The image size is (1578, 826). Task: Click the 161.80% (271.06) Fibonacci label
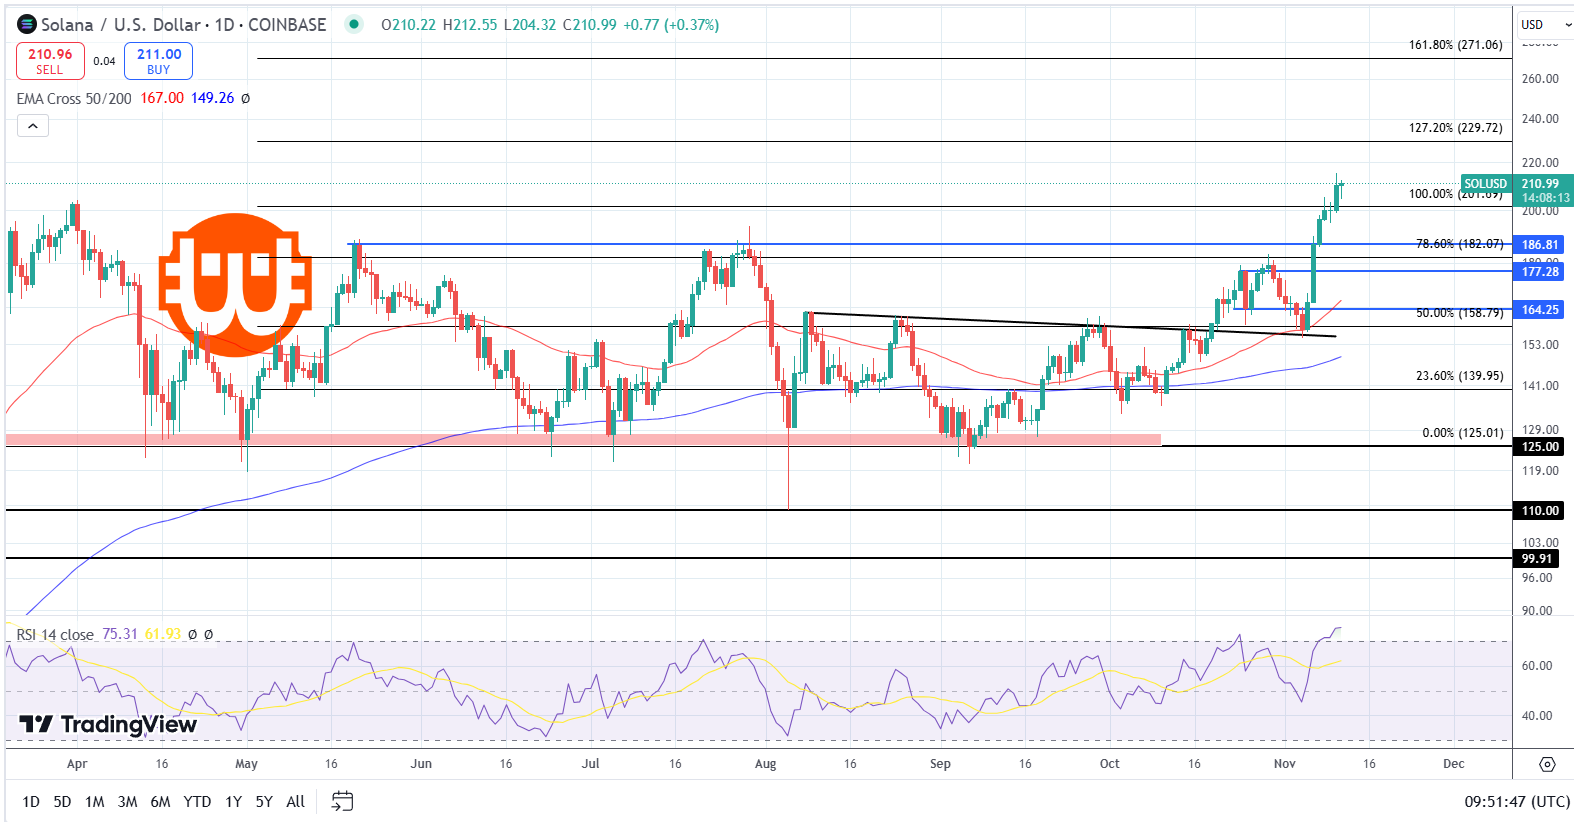coord(1455,45)
